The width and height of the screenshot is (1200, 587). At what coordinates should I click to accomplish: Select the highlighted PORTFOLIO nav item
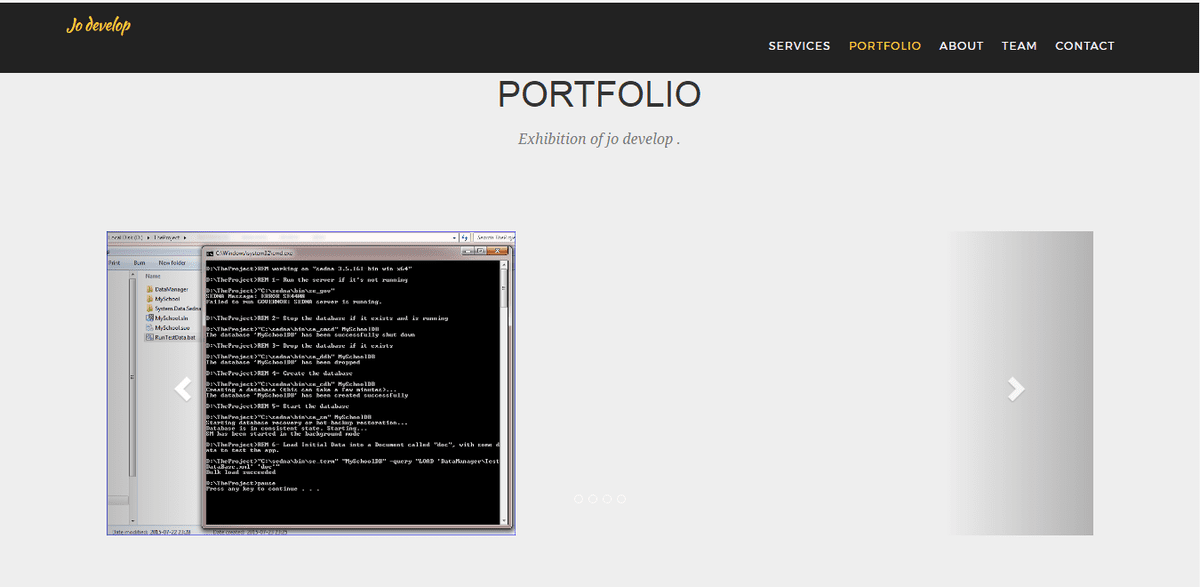pyautogui.click(x=885, y=46)
